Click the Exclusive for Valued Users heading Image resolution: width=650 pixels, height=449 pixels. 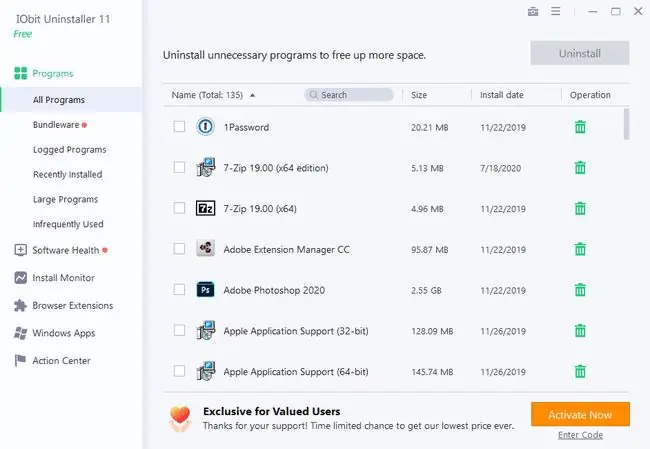(x=272, y=411)
